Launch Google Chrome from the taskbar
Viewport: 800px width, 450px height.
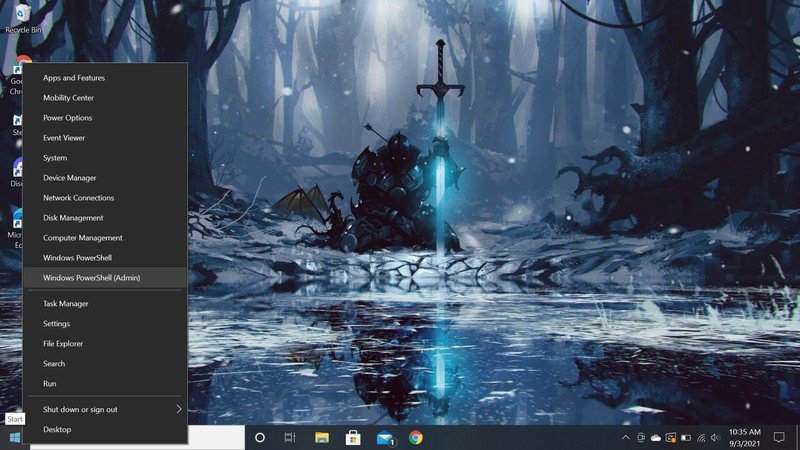[416, 438]
